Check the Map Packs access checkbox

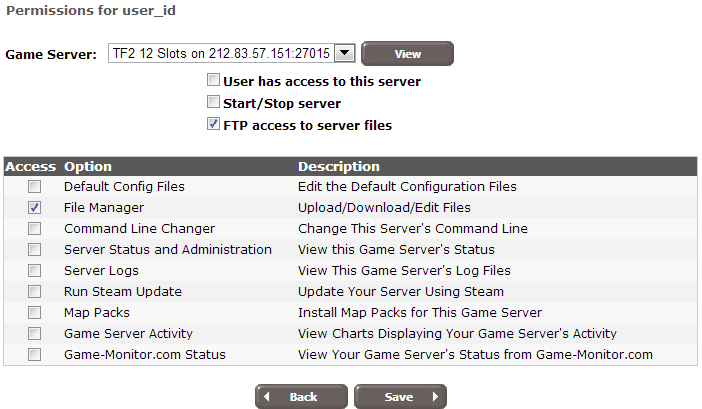pos(35,313)
